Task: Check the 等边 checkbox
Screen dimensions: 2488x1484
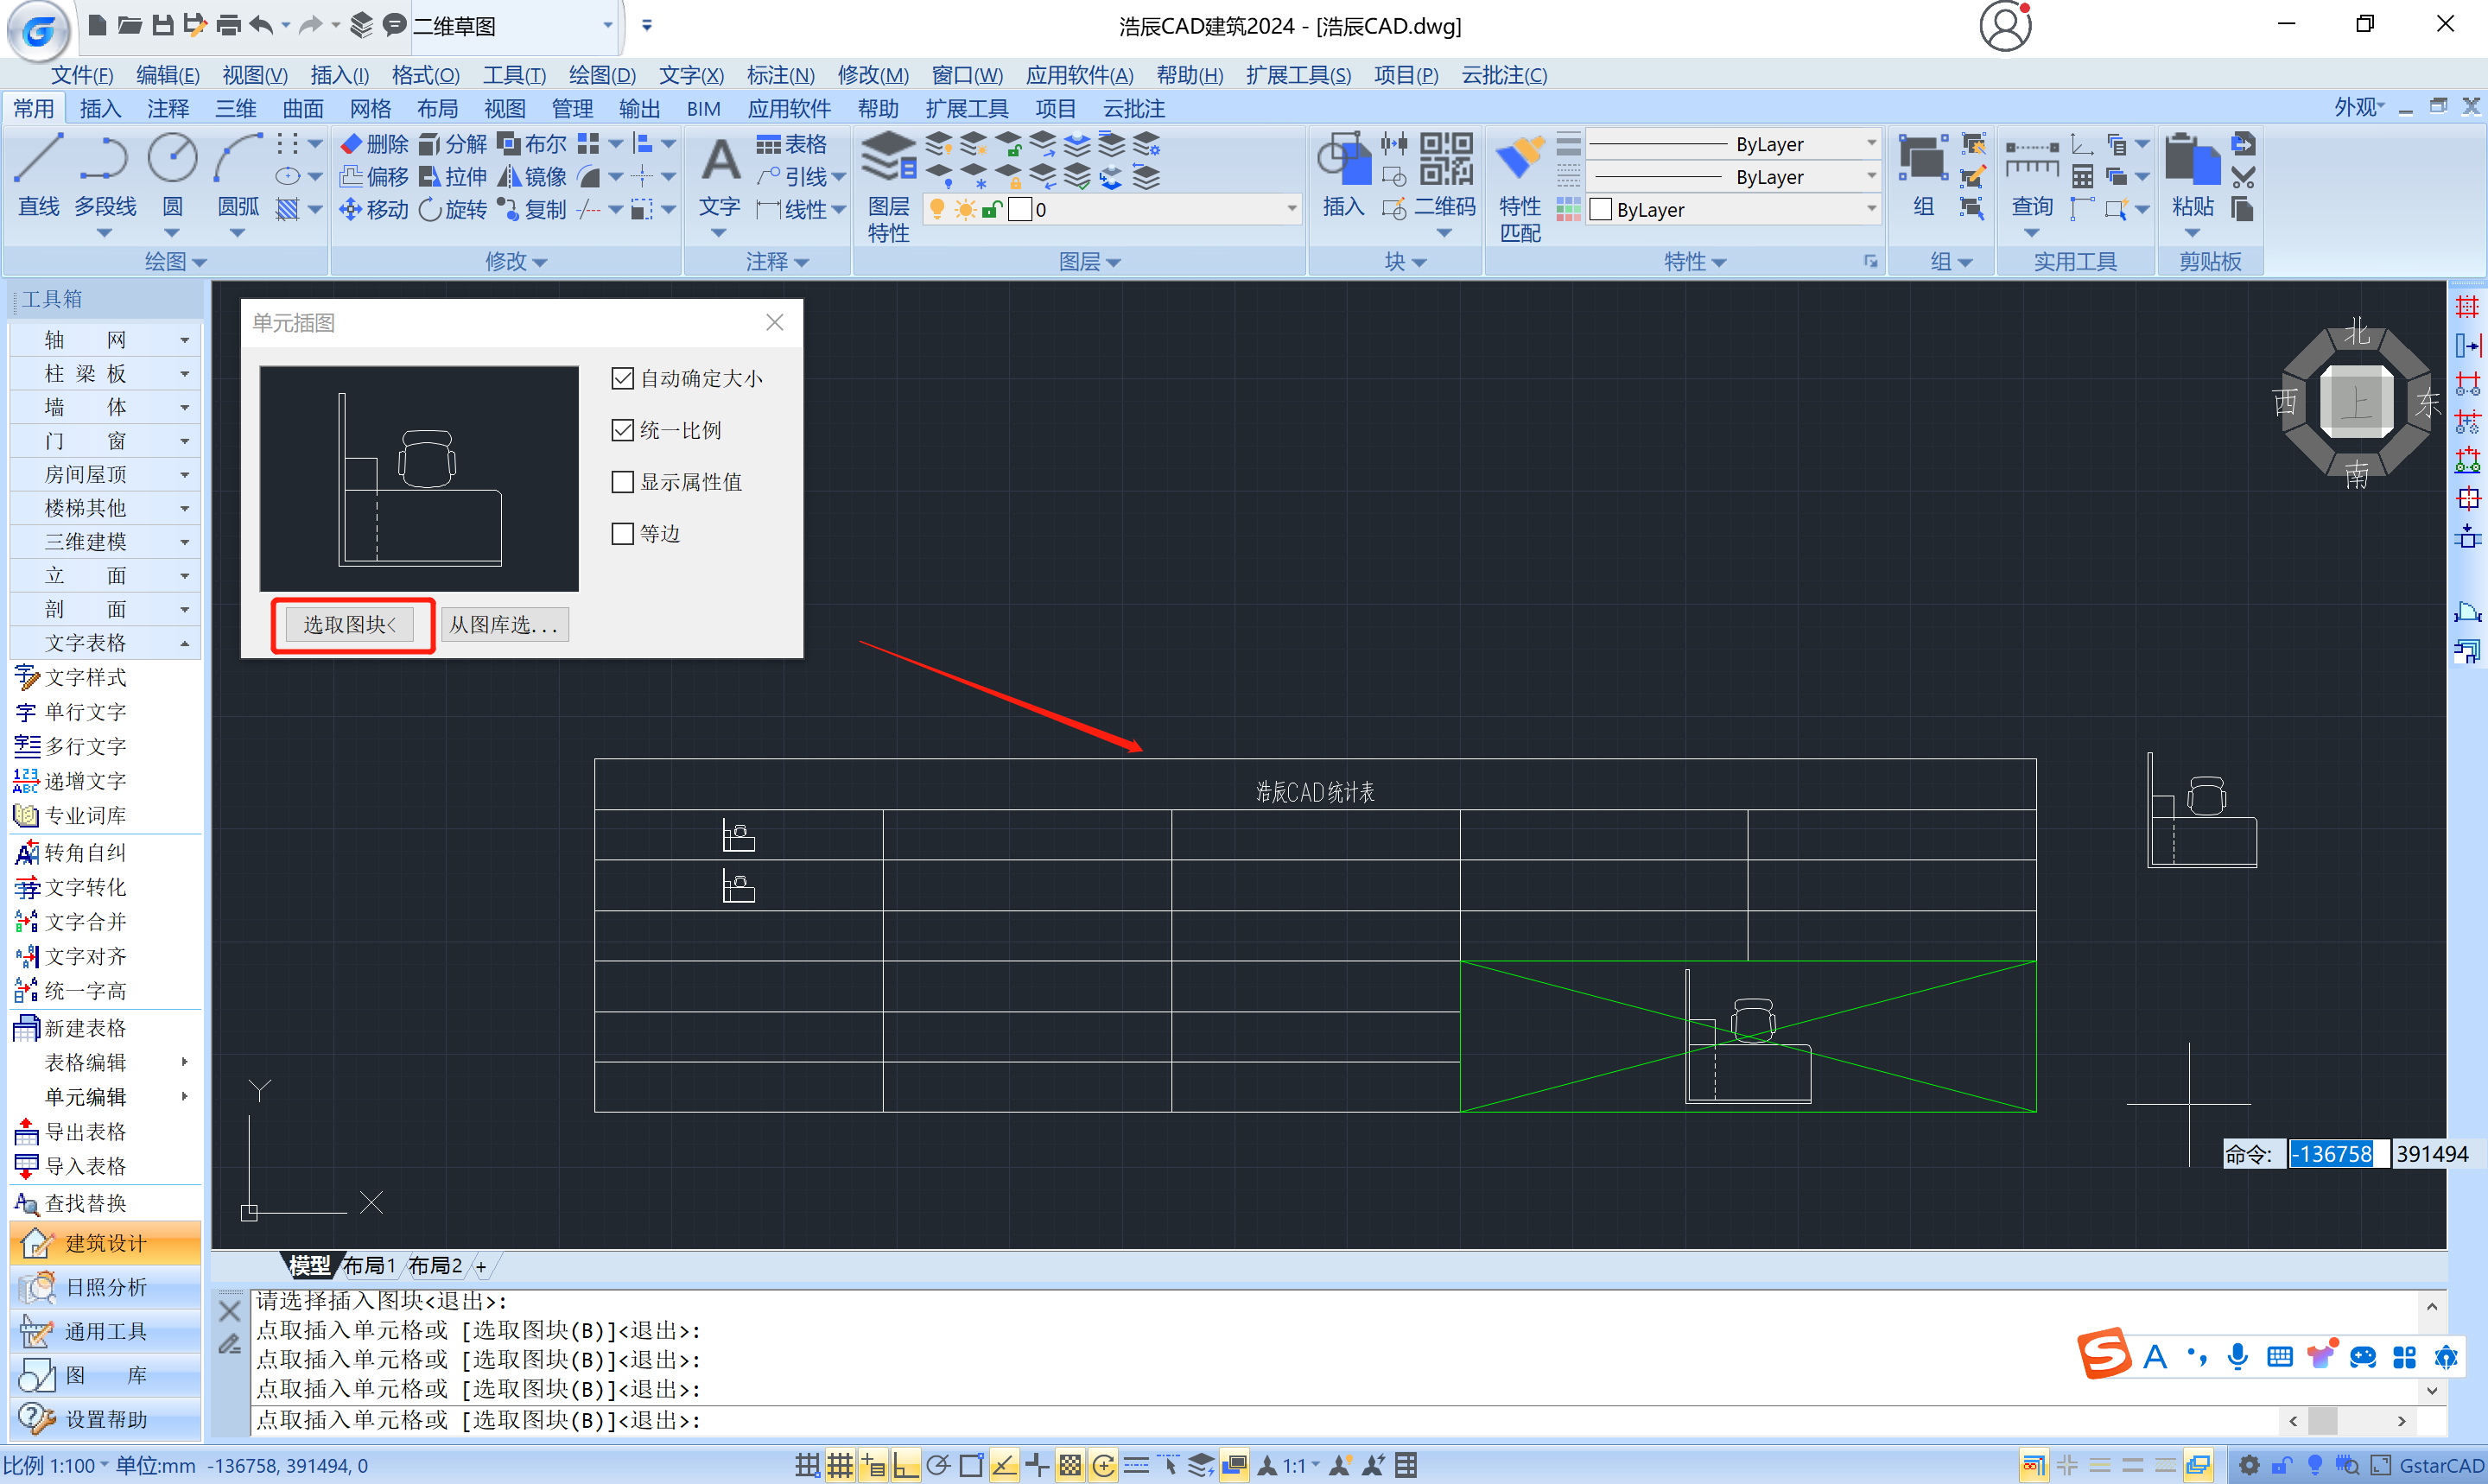Action: [x=623, y=534]
